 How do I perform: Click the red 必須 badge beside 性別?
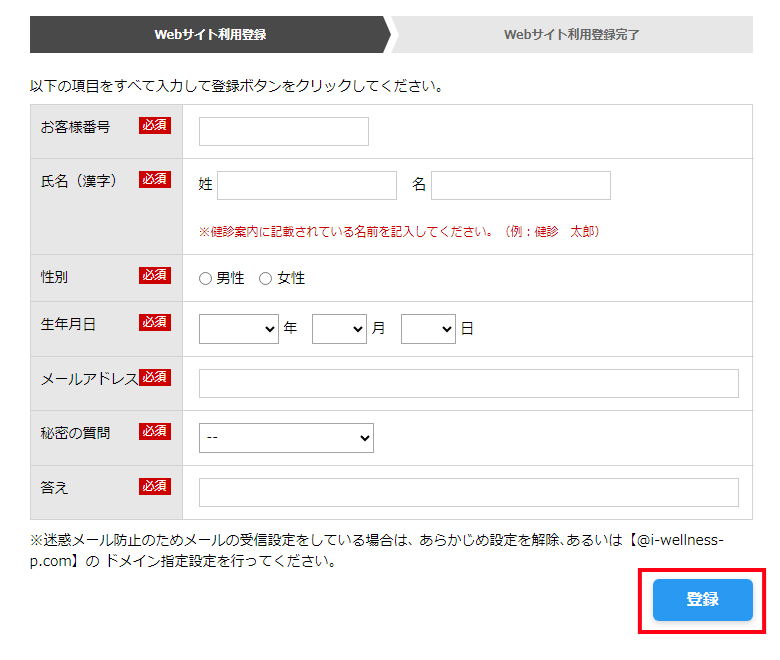(155, 275)
